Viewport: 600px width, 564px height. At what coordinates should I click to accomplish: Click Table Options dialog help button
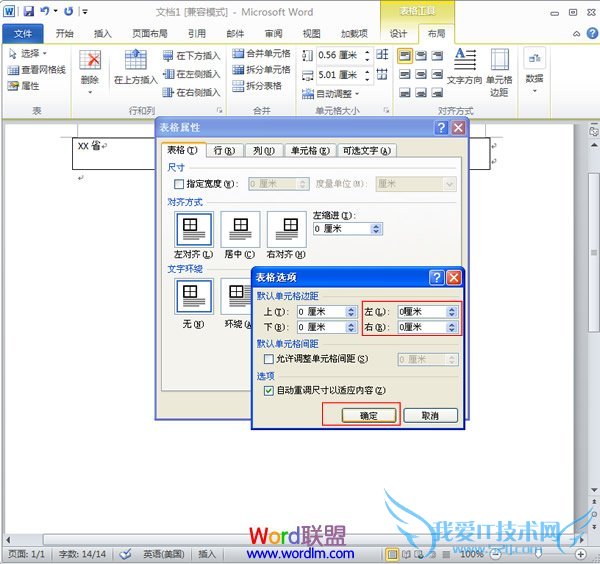437,278
